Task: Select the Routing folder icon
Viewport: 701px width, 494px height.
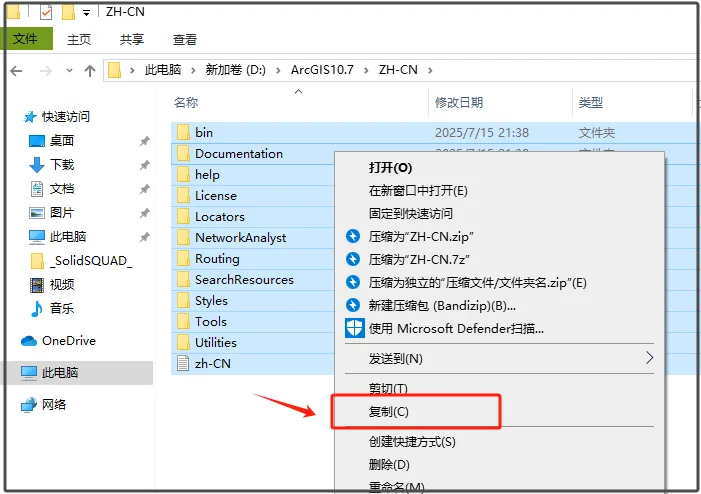Action: pyautogui.click(x=183, y=258)
